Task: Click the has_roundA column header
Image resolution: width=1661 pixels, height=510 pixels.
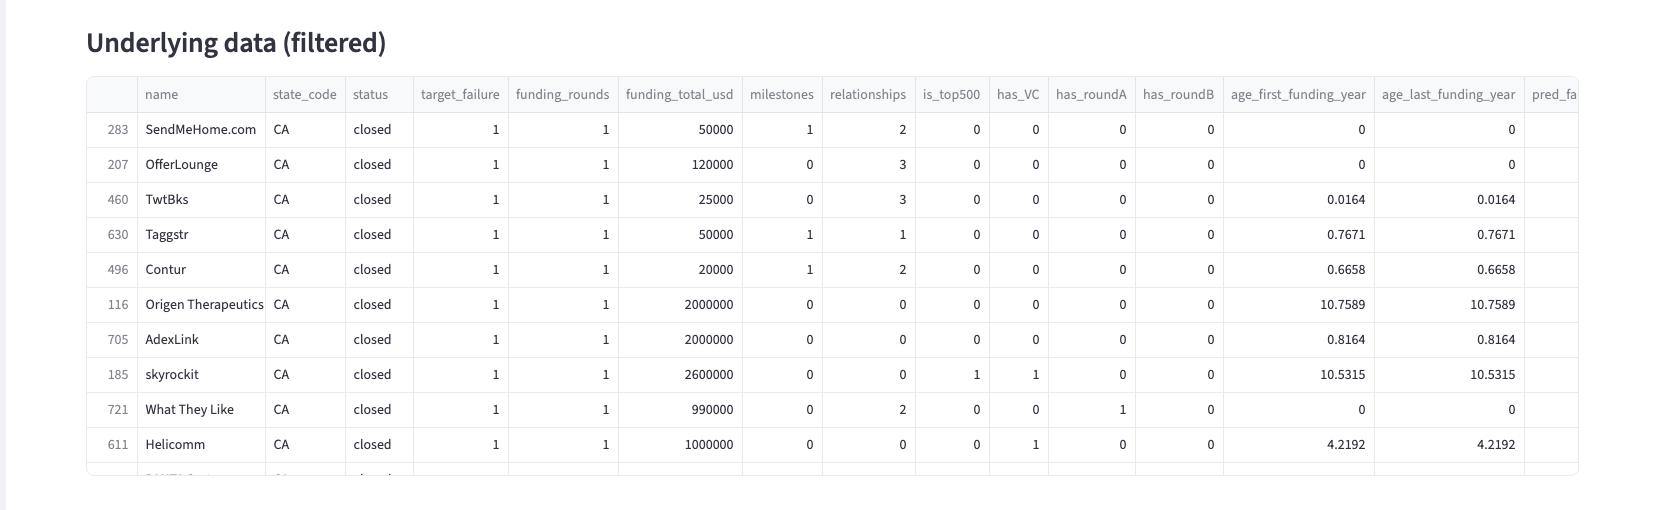Action: (1091, 95)
